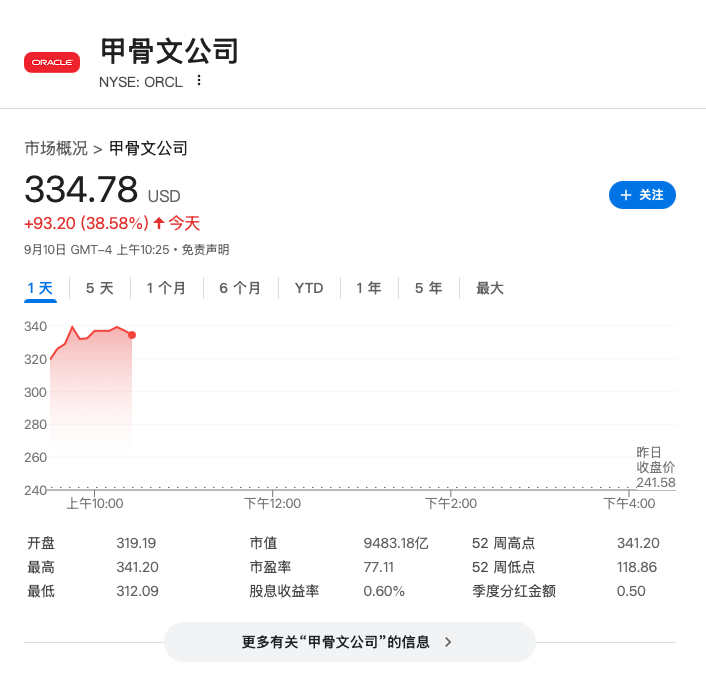Image resolution: width=706 pixels, height=700 pixels.
Task: Switch to the 1 个月 range tab
Action: coord(166,288)
